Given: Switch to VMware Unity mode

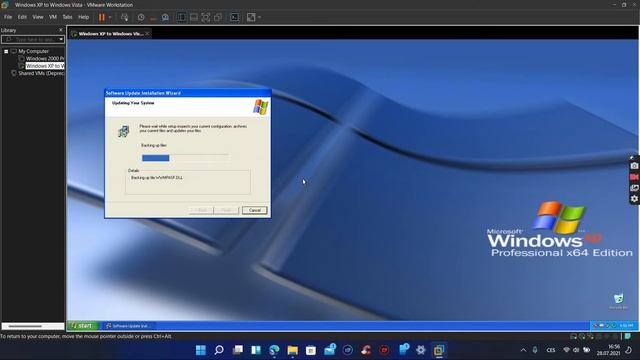Looking at the screenshot, I should coord(218,17).
